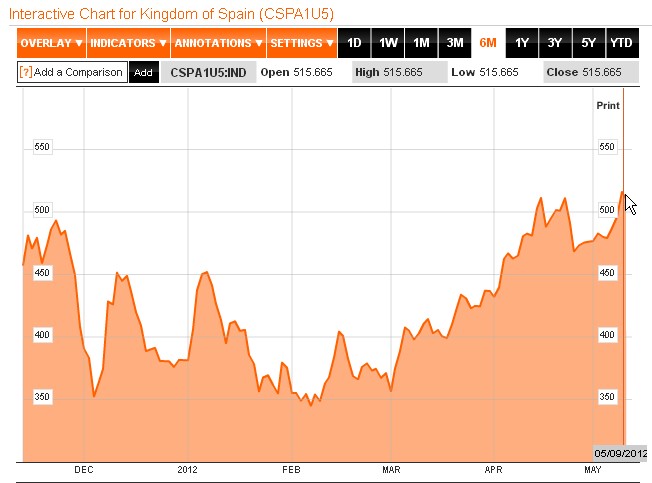This screenshot has height=483, width=652.
Task: Click the Add a Comparison field
Action: [78, 72]
